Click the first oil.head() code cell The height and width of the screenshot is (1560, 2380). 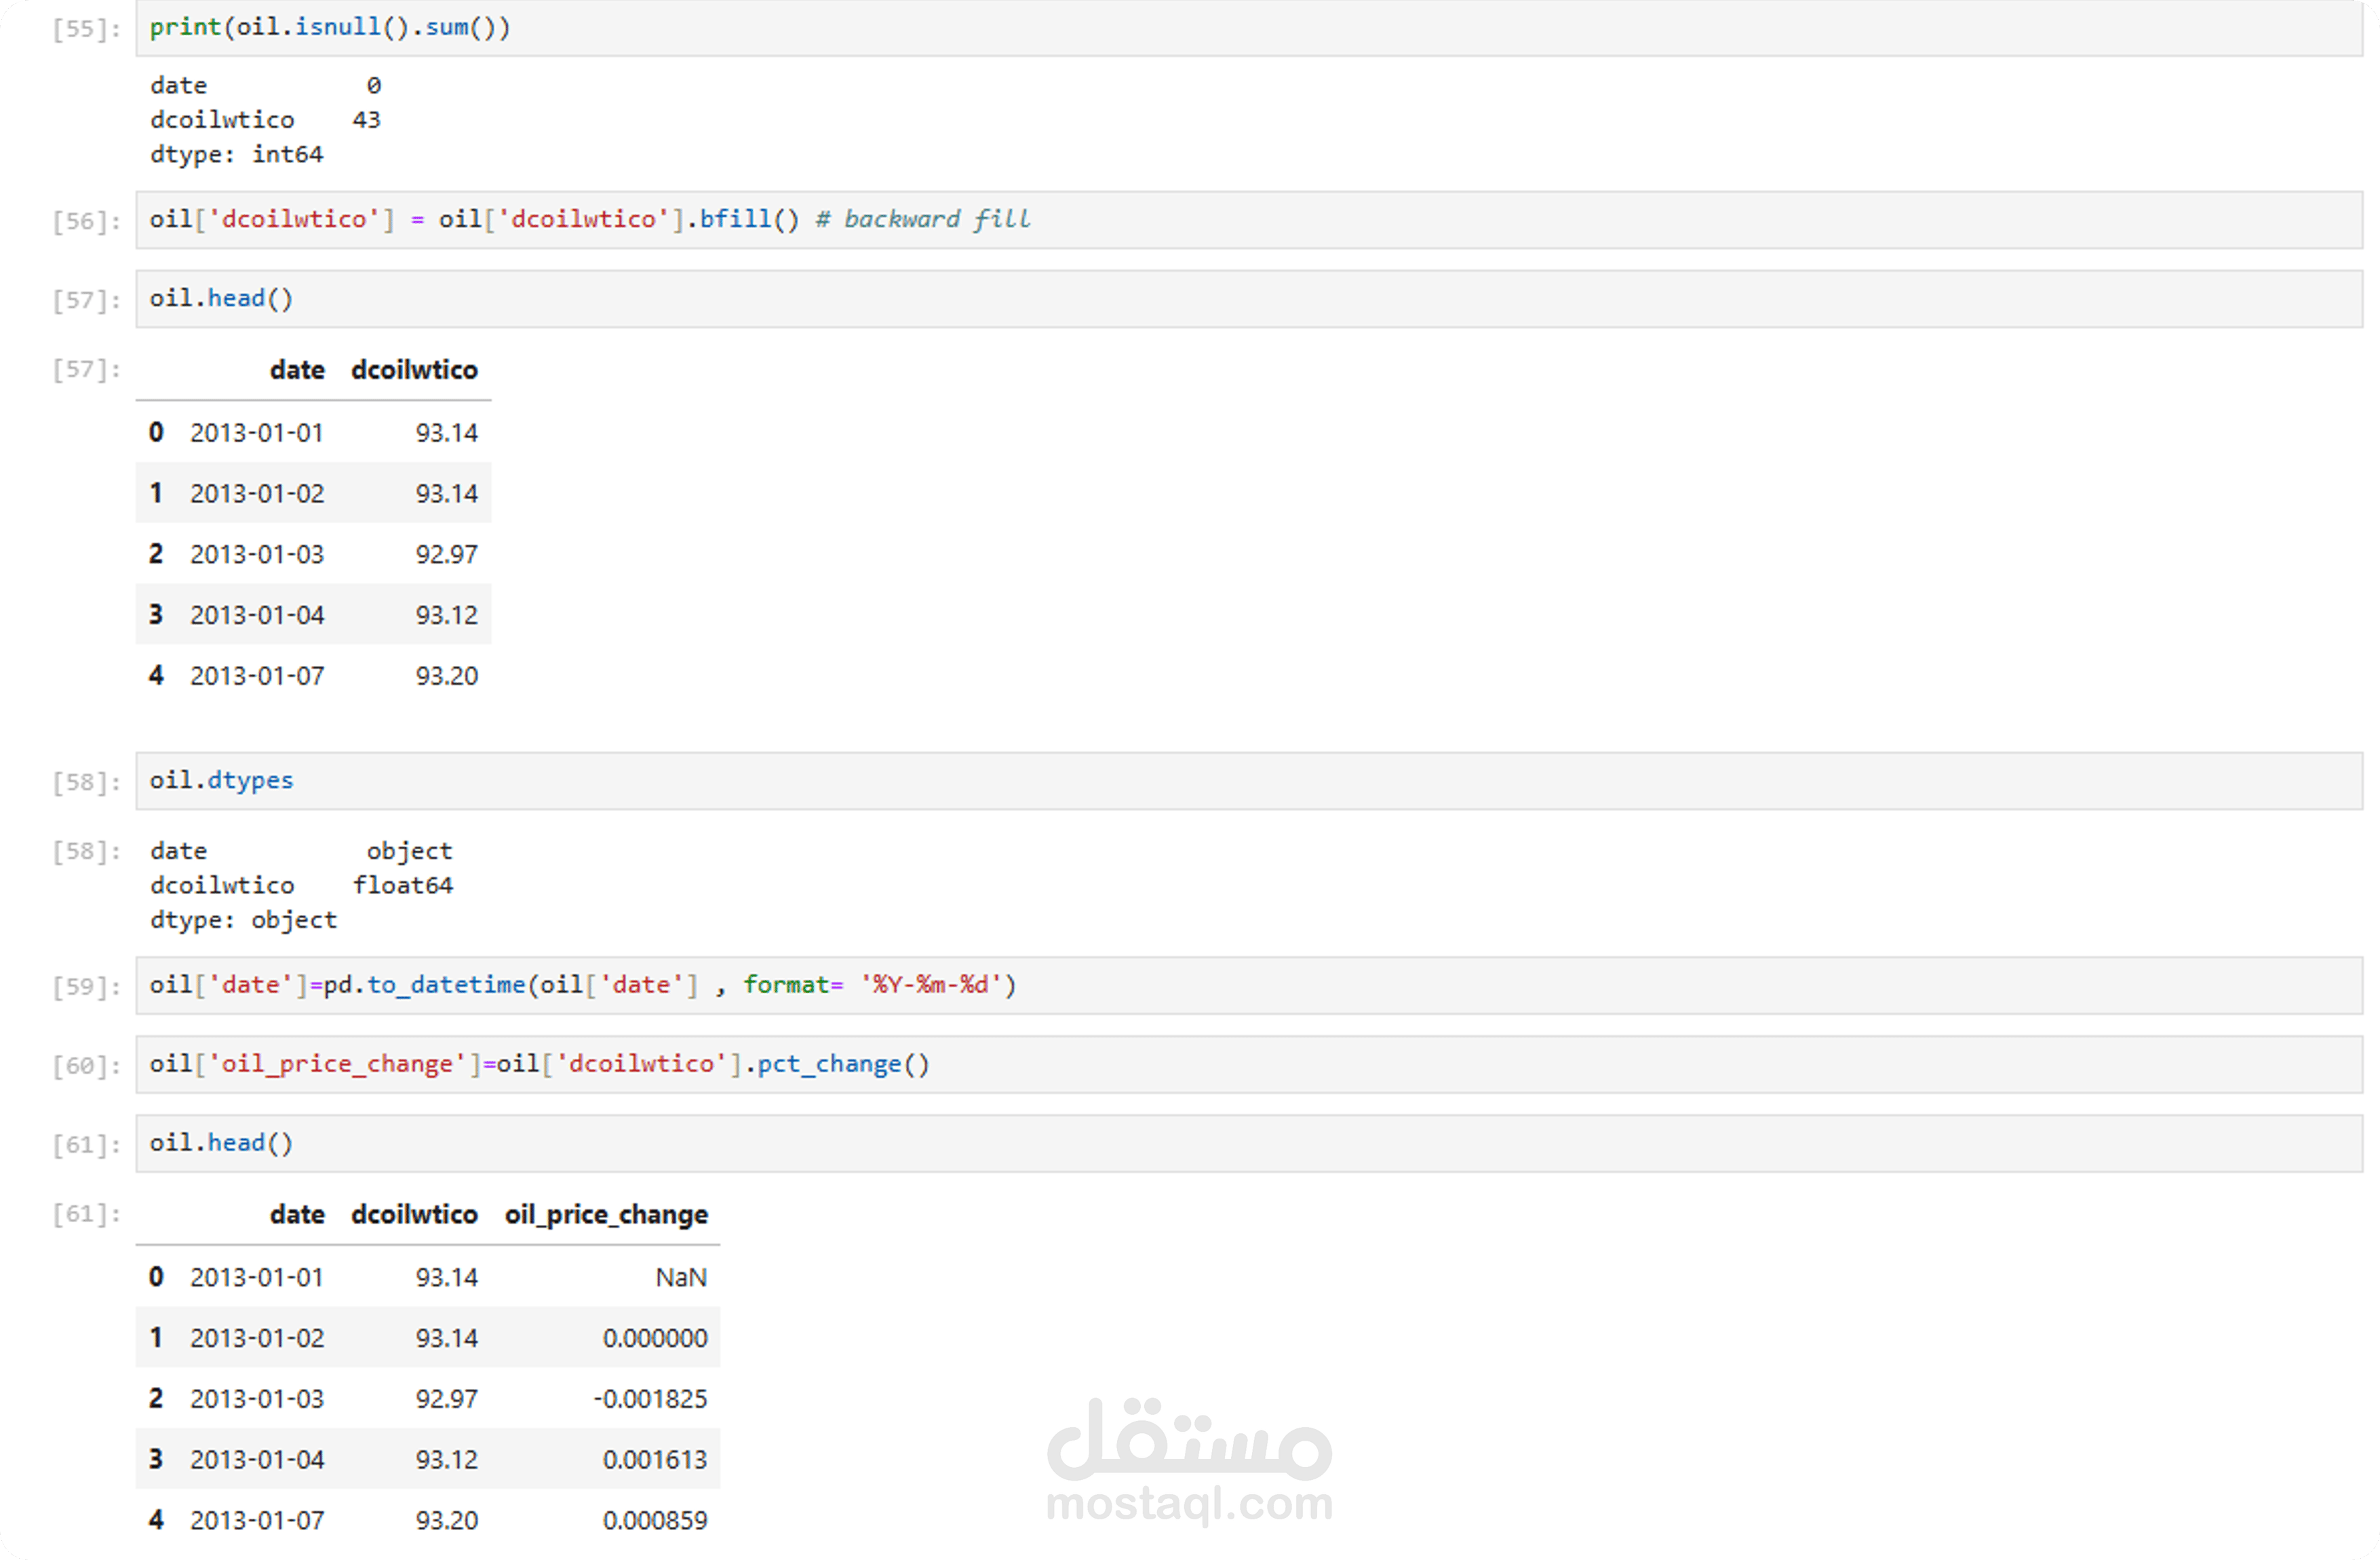click(x=1248, y=299)
